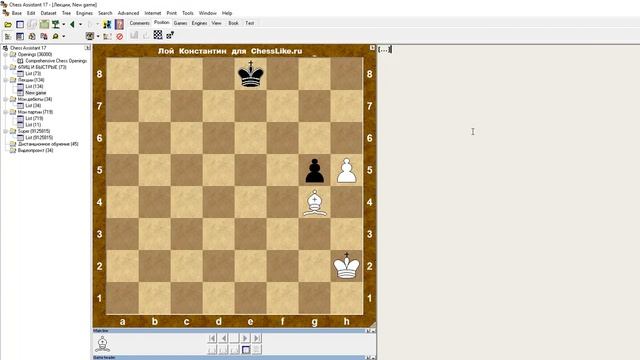The image size is (640, 360).
Task: Go to the first move button
Action: tap(212, 338)
